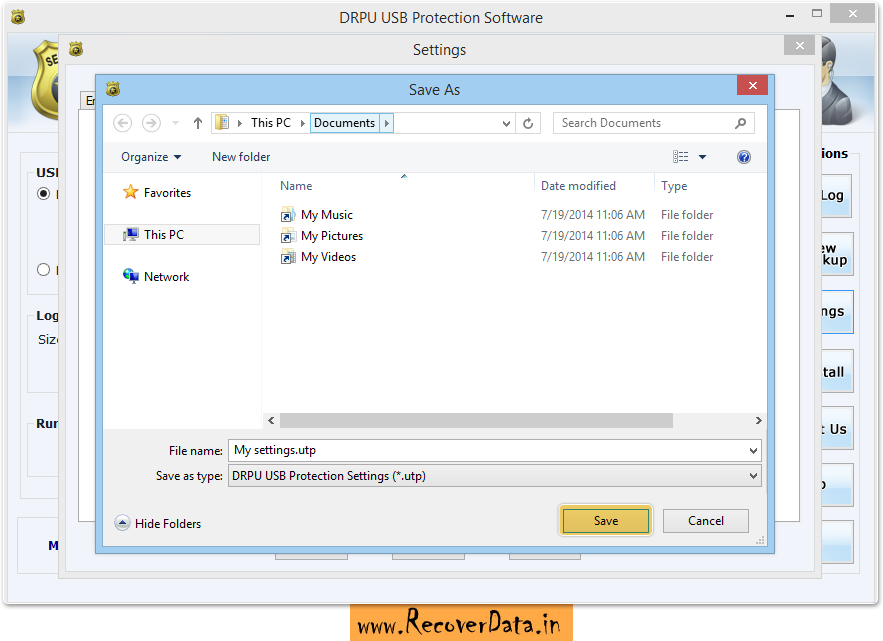Sort by Name column header
Screen dimensions: 883x641
point(296,186)
